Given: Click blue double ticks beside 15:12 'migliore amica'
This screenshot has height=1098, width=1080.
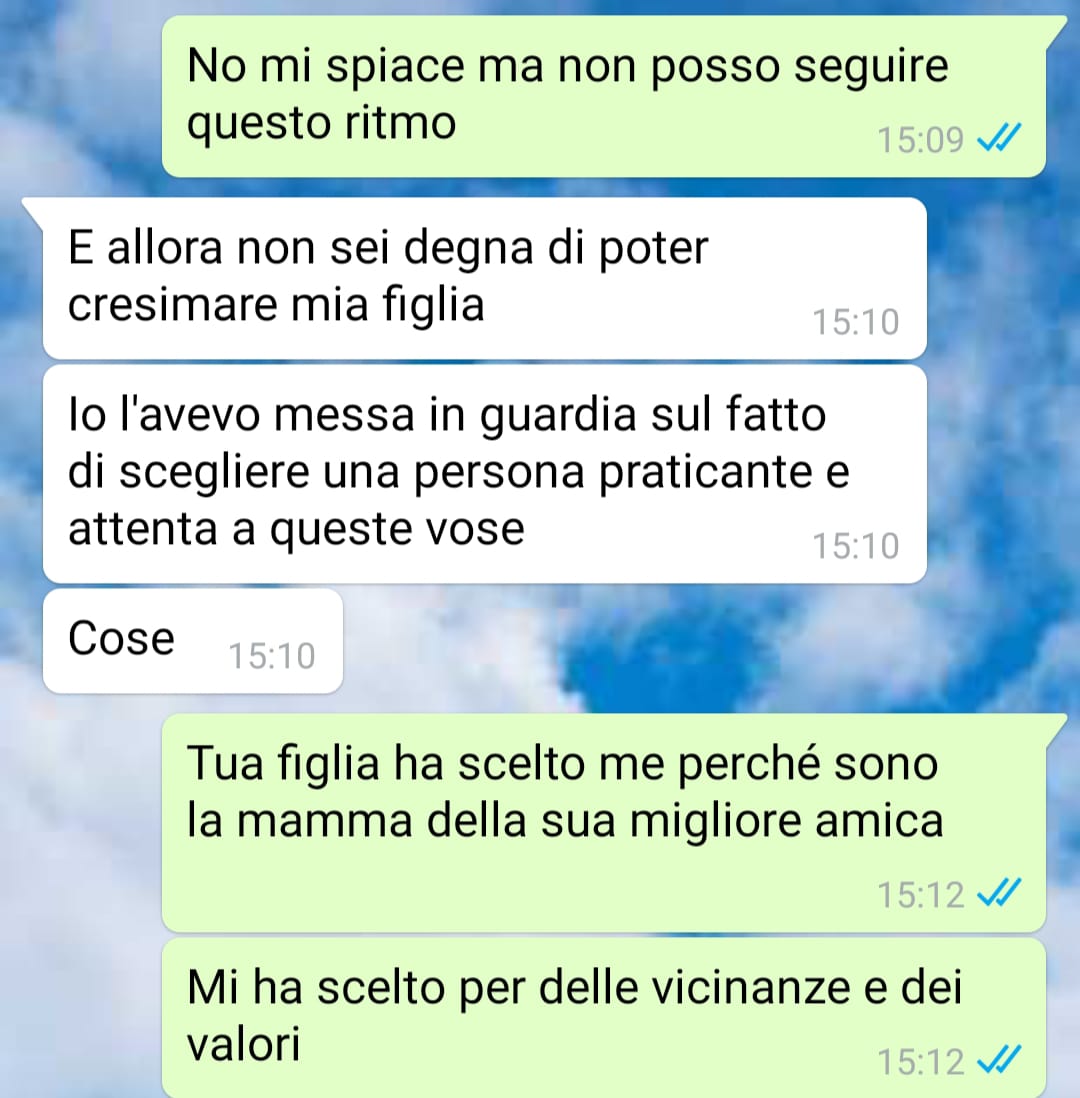Looking at the screenshot, I should 999,893.
